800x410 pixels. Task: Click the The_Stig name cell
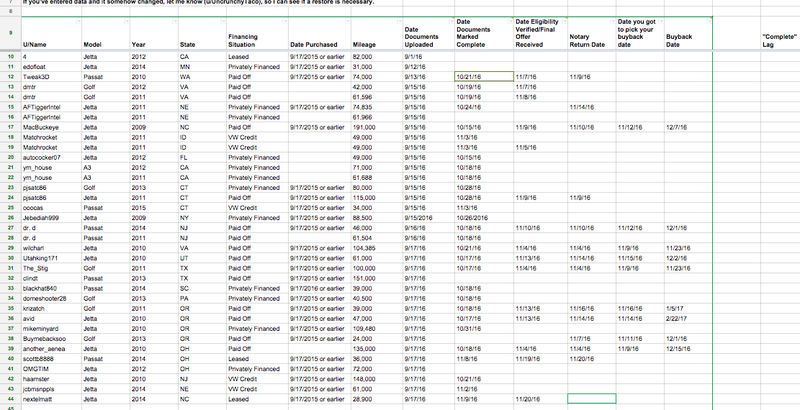51,268
